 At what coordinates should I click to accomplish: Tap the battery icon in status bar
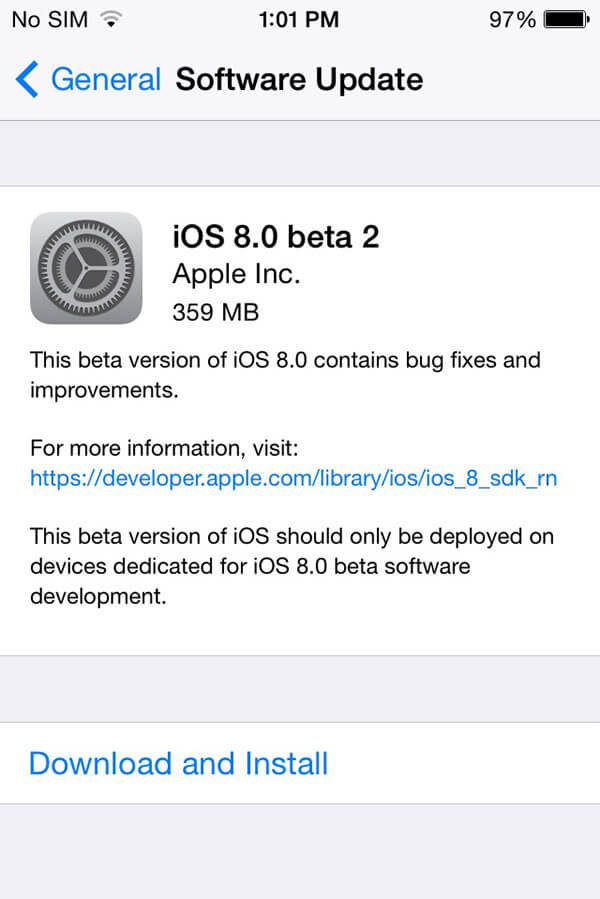pyautogui.click(x=567, y=19)
